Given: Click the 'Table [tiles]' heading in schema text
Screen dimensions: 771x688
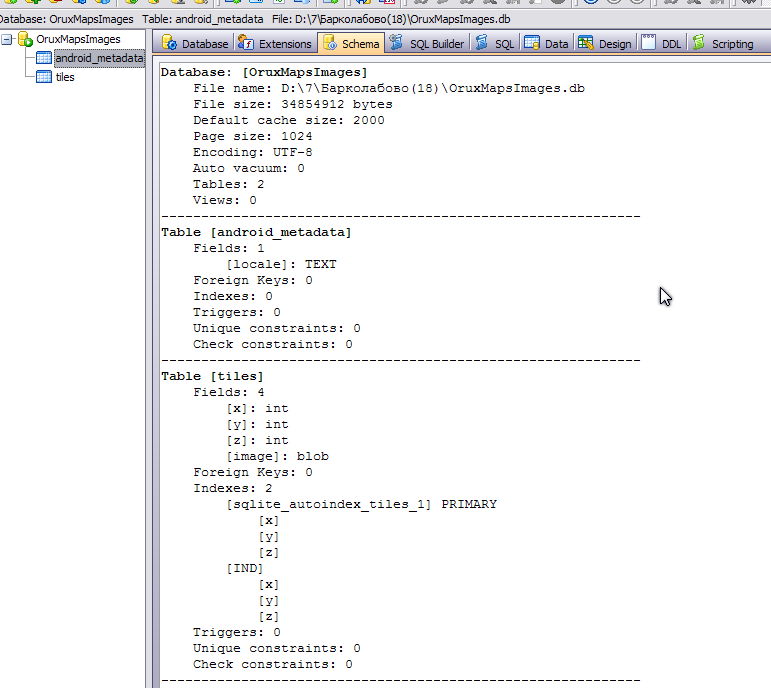Looking at the screenshot, I should click(x=213, y=376).
